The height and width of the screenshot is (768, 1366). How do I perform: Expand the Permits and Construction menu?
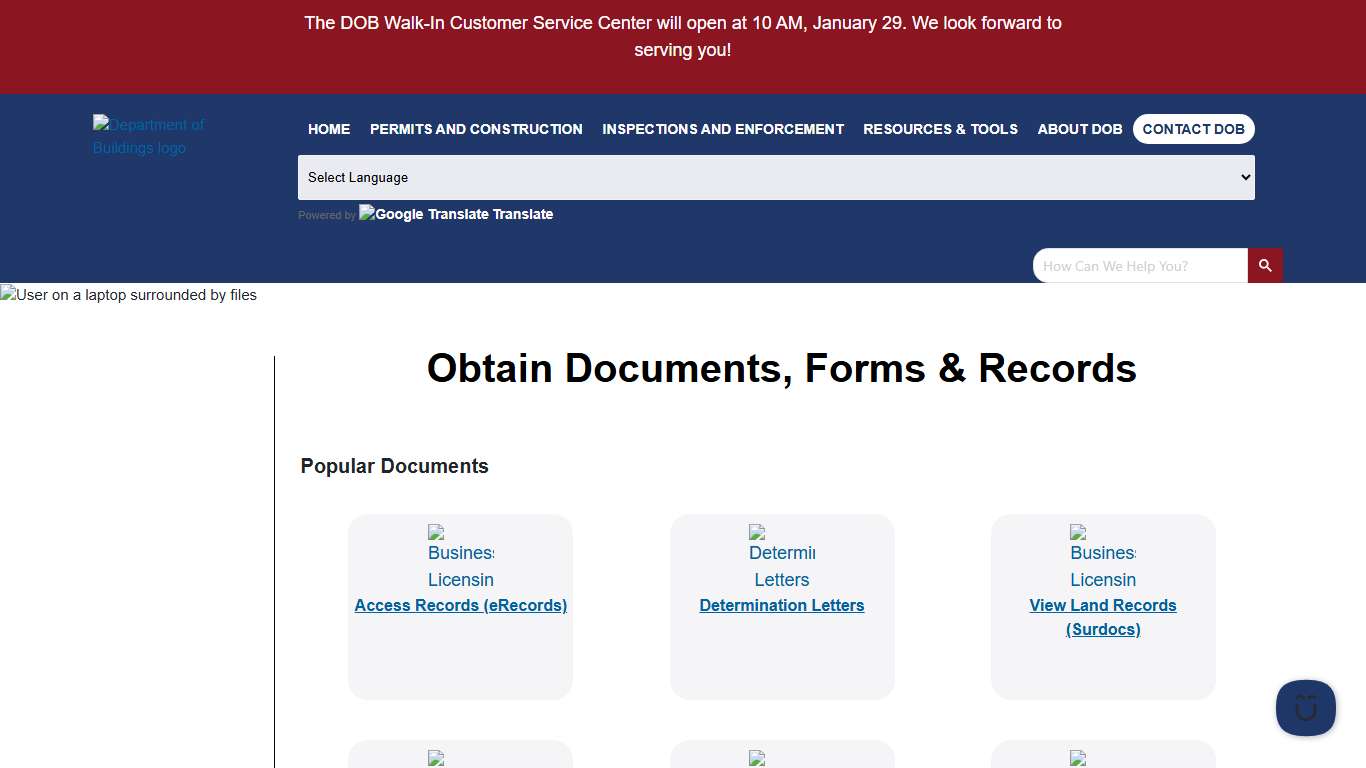pyautogui.click(x=475, y=129)
